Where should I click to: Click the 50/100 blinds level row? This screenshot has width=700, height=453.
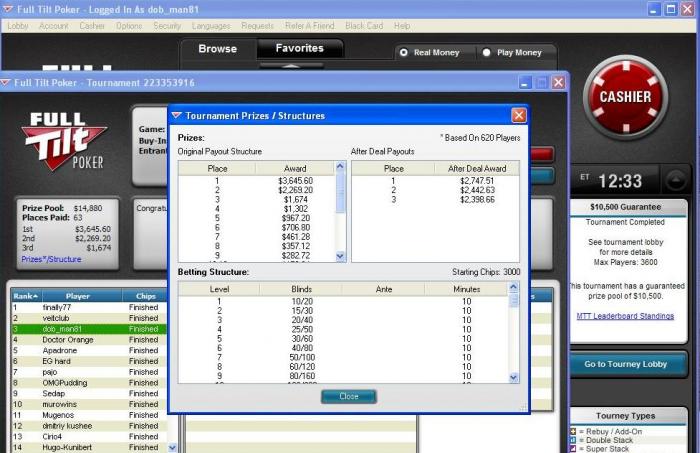tap(343, 357)
